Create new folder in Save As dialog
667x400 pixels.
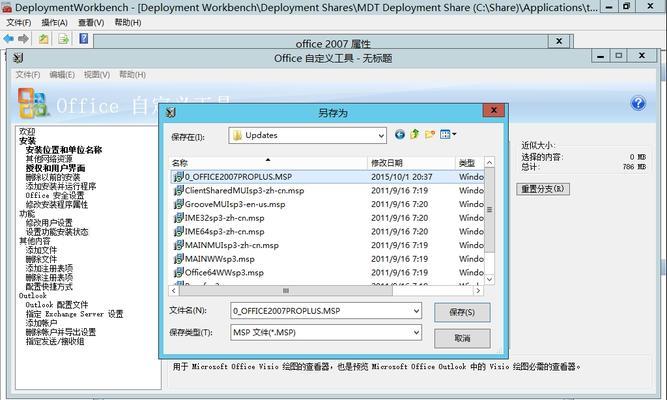click(430, 135)
